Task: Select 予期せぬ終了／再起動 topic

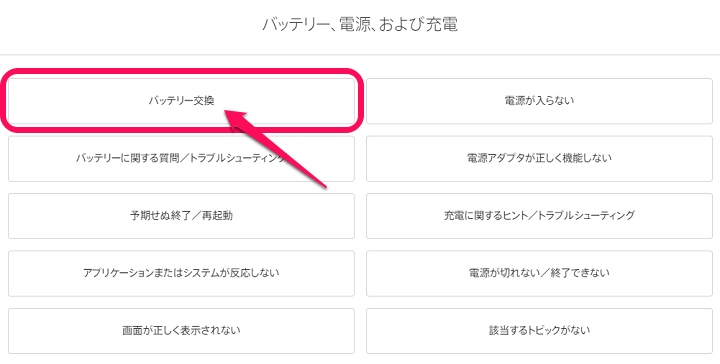Action: [181, 216]
